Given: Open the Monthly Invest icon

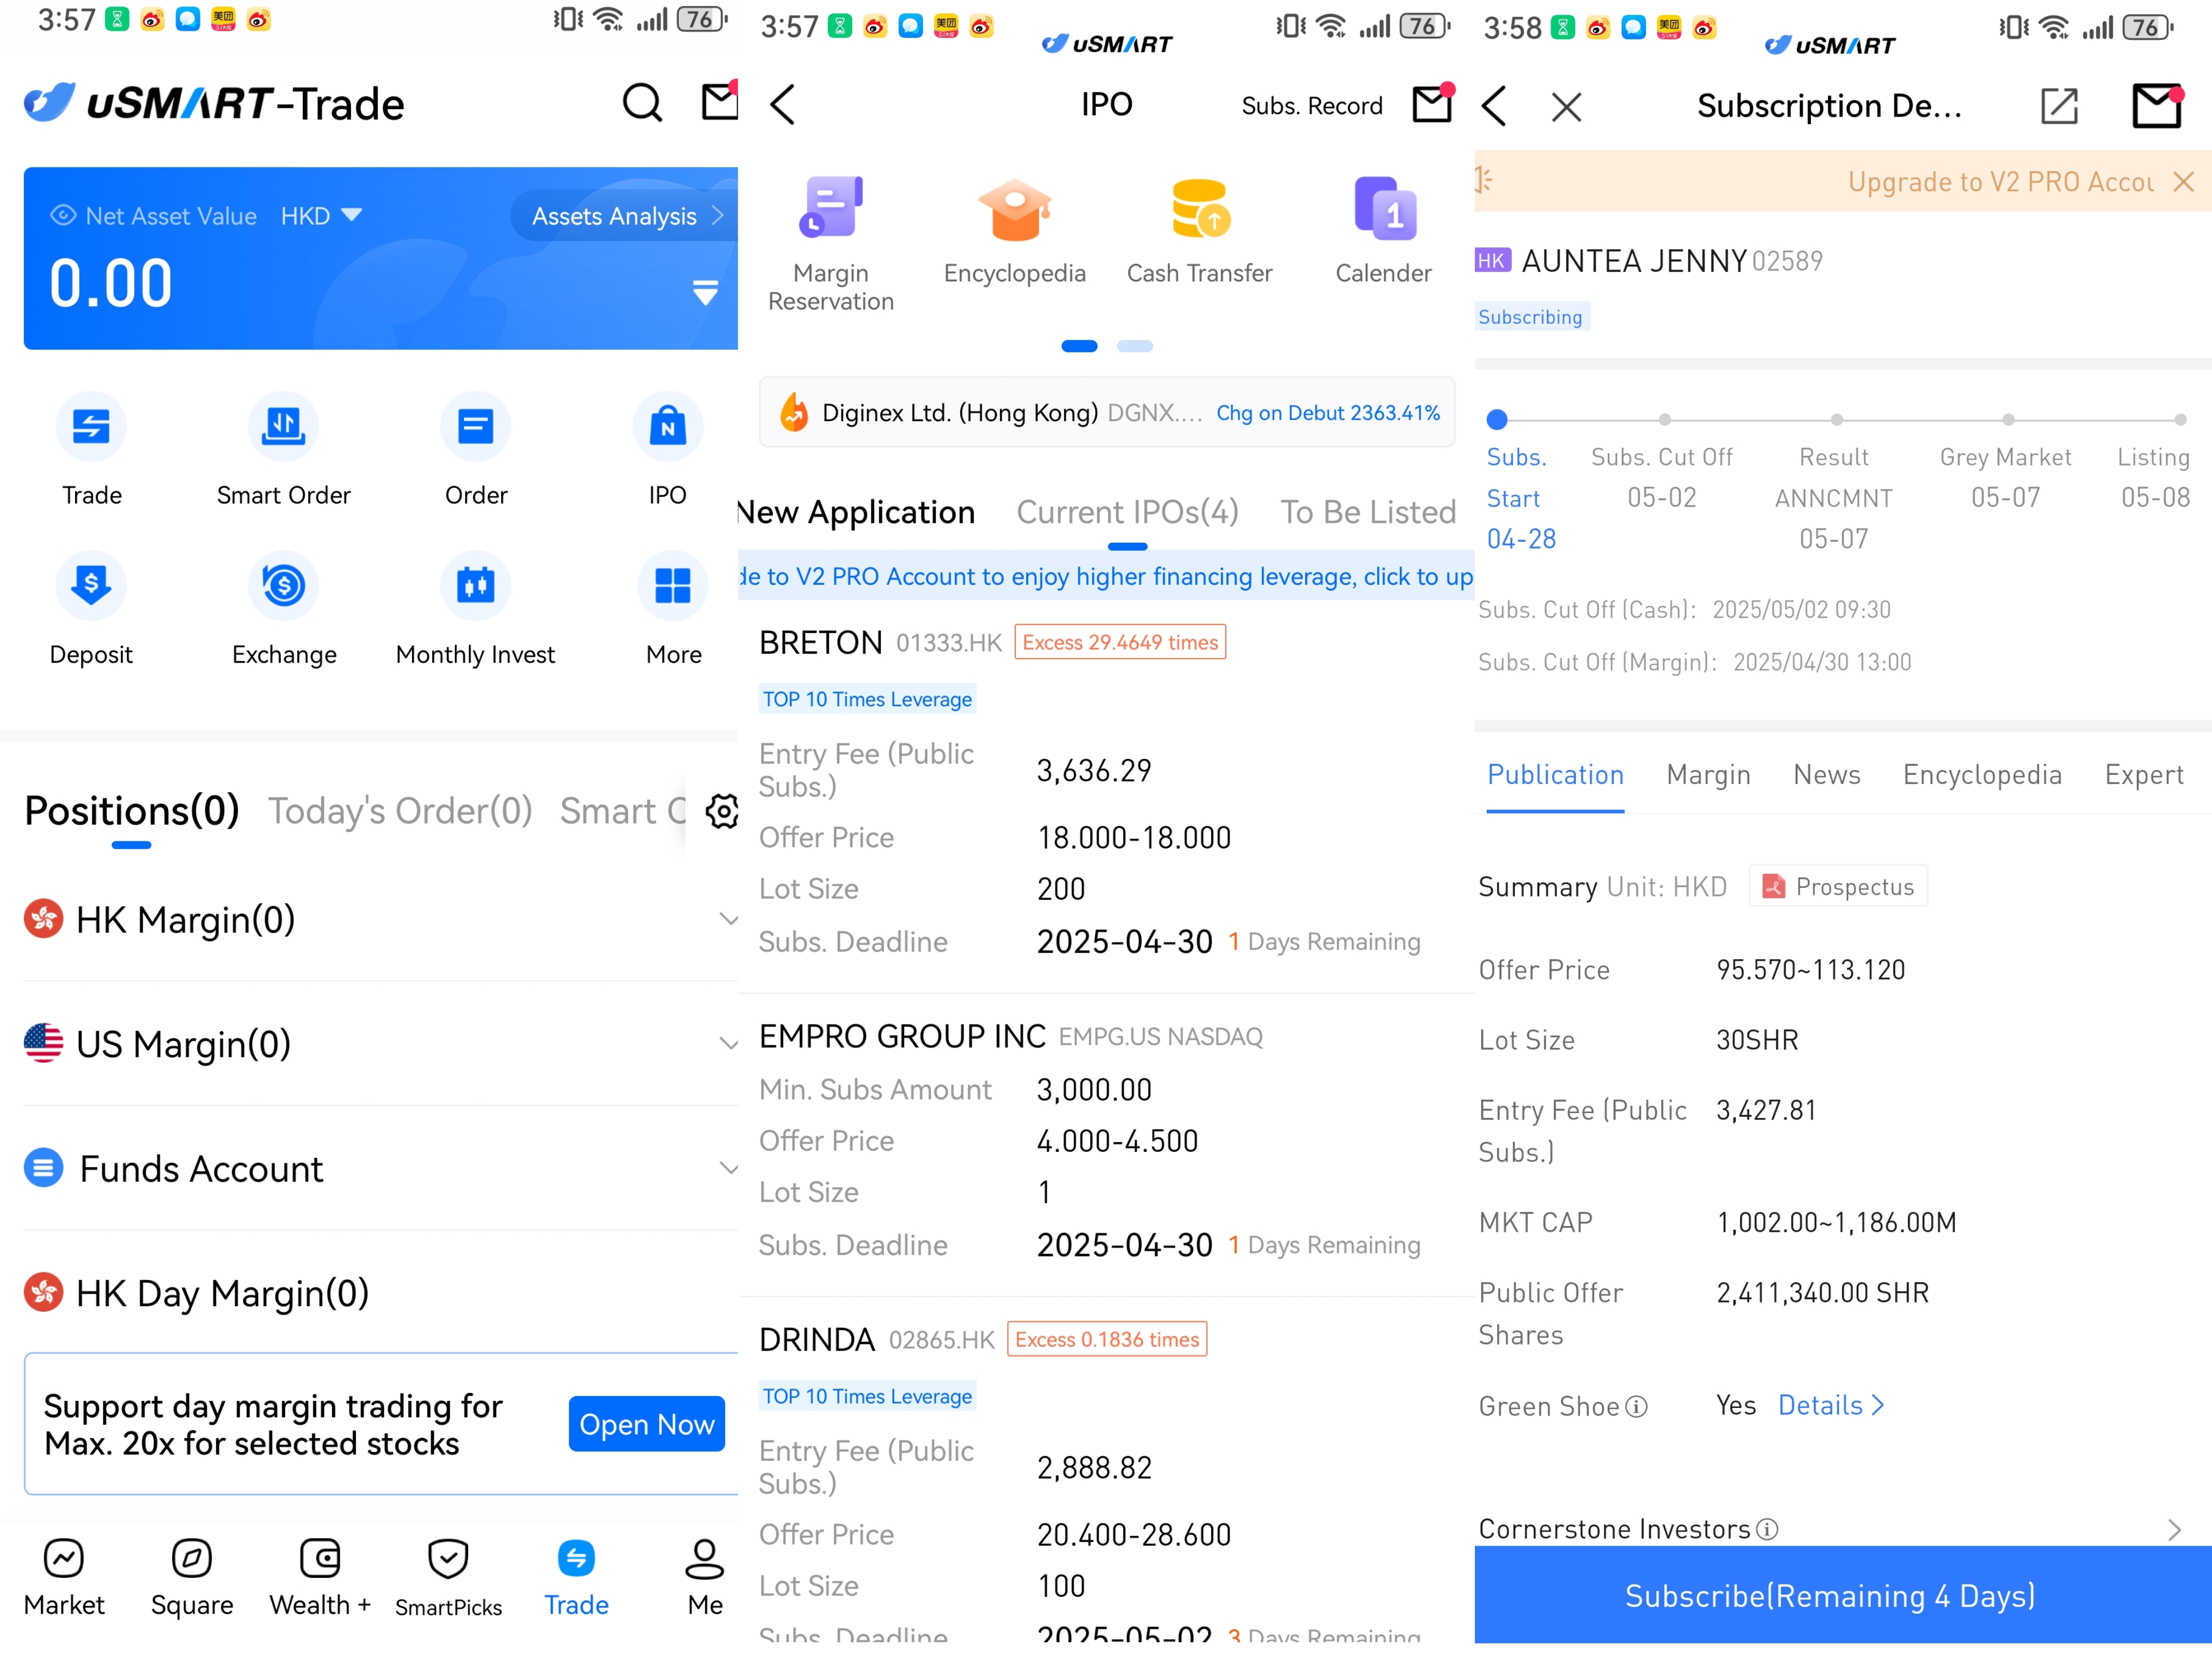Looking at the screenshot, I should (x=476, y=586).
